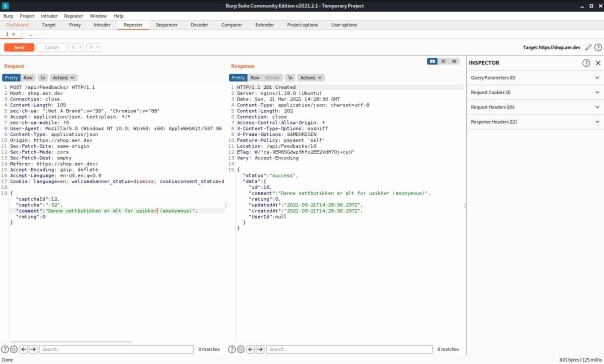604x364 pixels.
Task: Click the POST /api/Feedbacks/ request line
Action: 52,87
